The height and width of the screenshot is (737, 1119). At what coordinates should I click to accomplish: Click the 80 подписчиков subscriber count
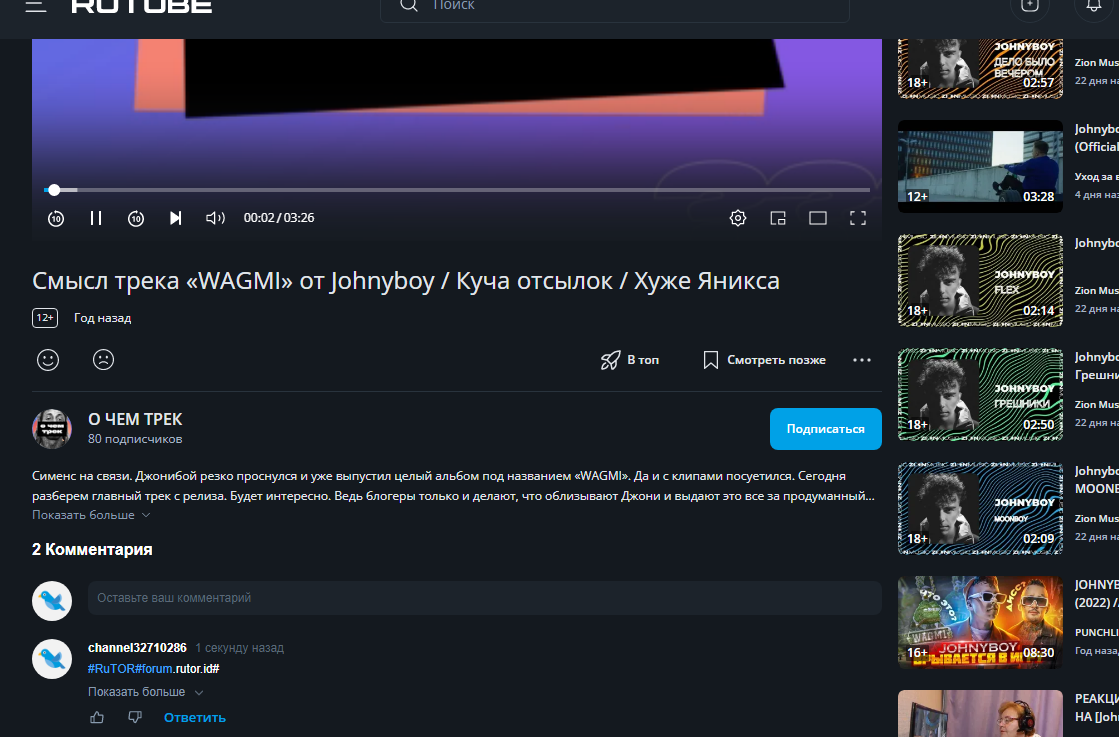pyautogui.click(x=135, y=439)
